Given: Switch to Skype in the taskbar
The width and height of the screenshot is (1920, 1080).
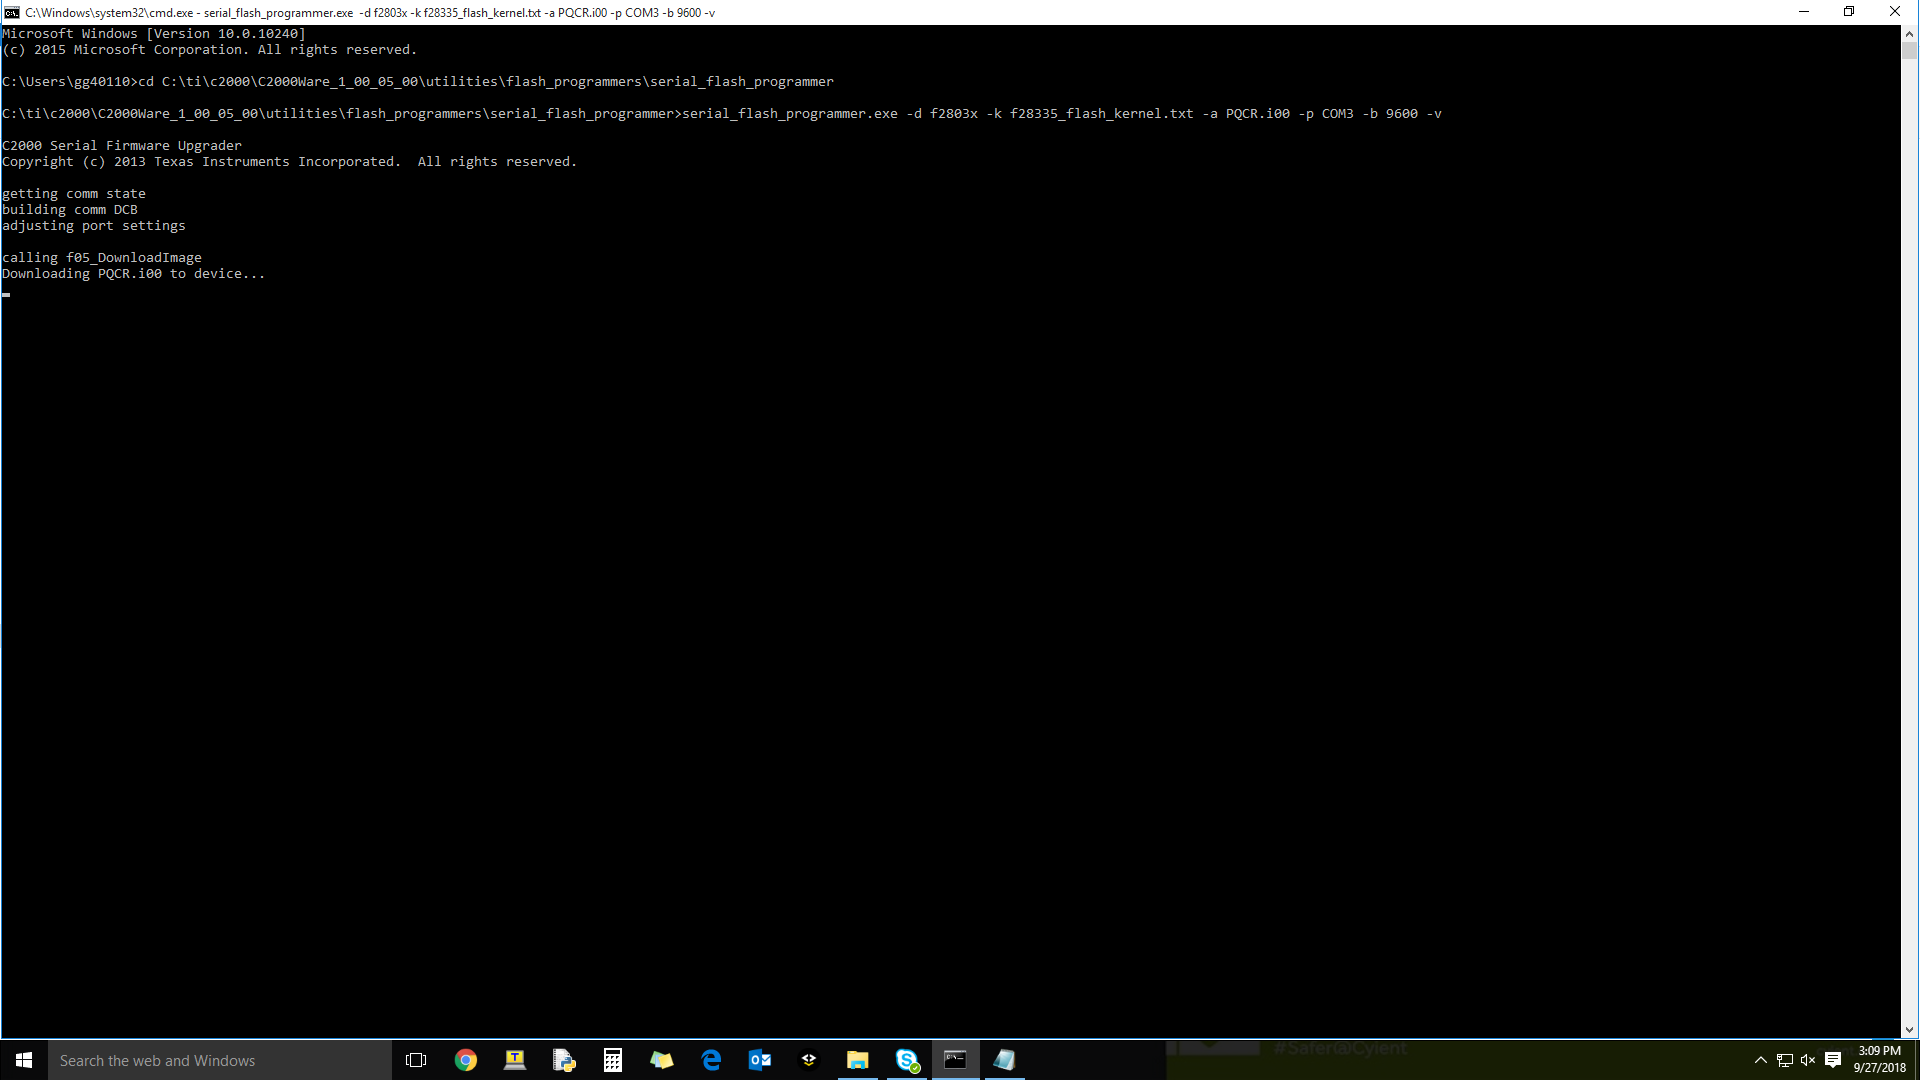Looking at the screenshot, I should coord(907,1060).
